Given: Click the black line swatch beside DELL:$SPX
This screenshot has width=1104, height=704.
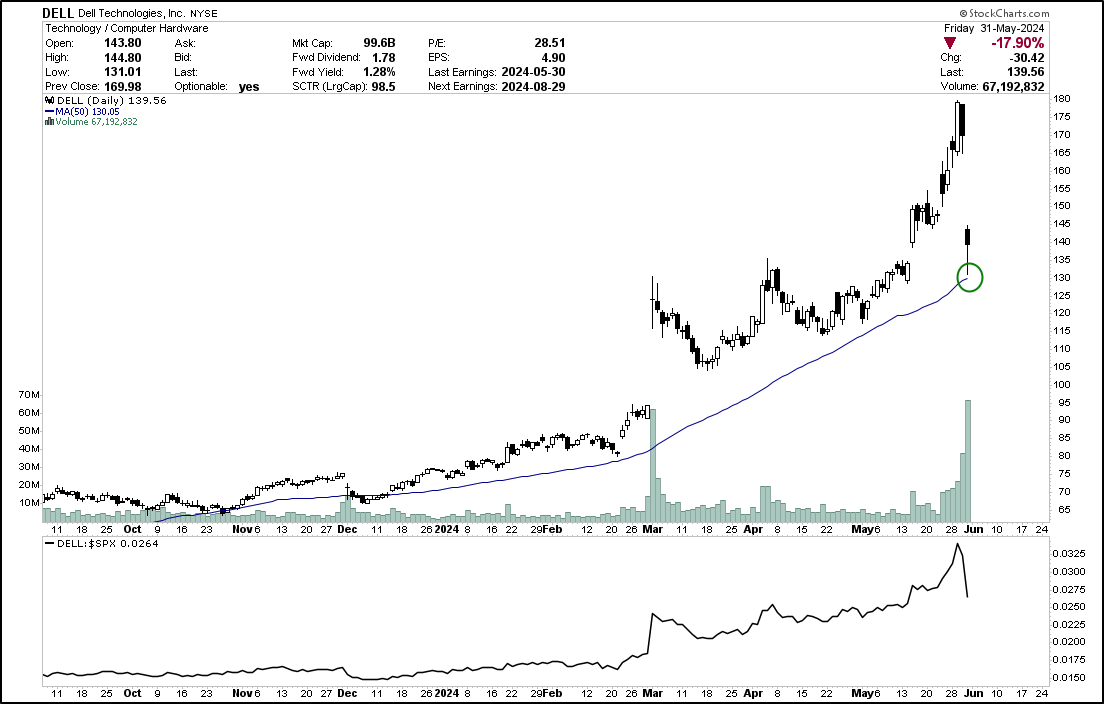Looking at the screenshot, I should pyautogui.click(x=49, y=543).
